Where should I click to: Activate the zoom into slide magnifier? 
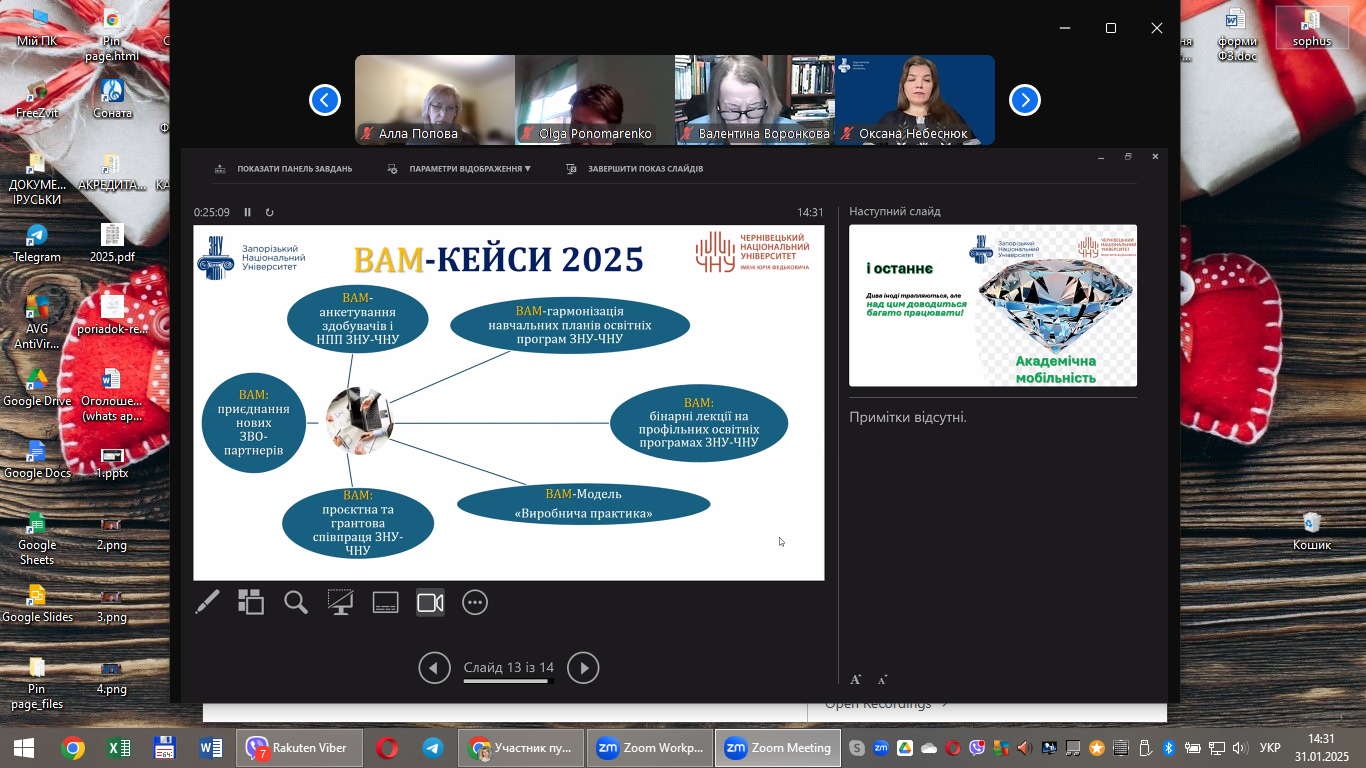pyautogui.click(x=296, y=602)
